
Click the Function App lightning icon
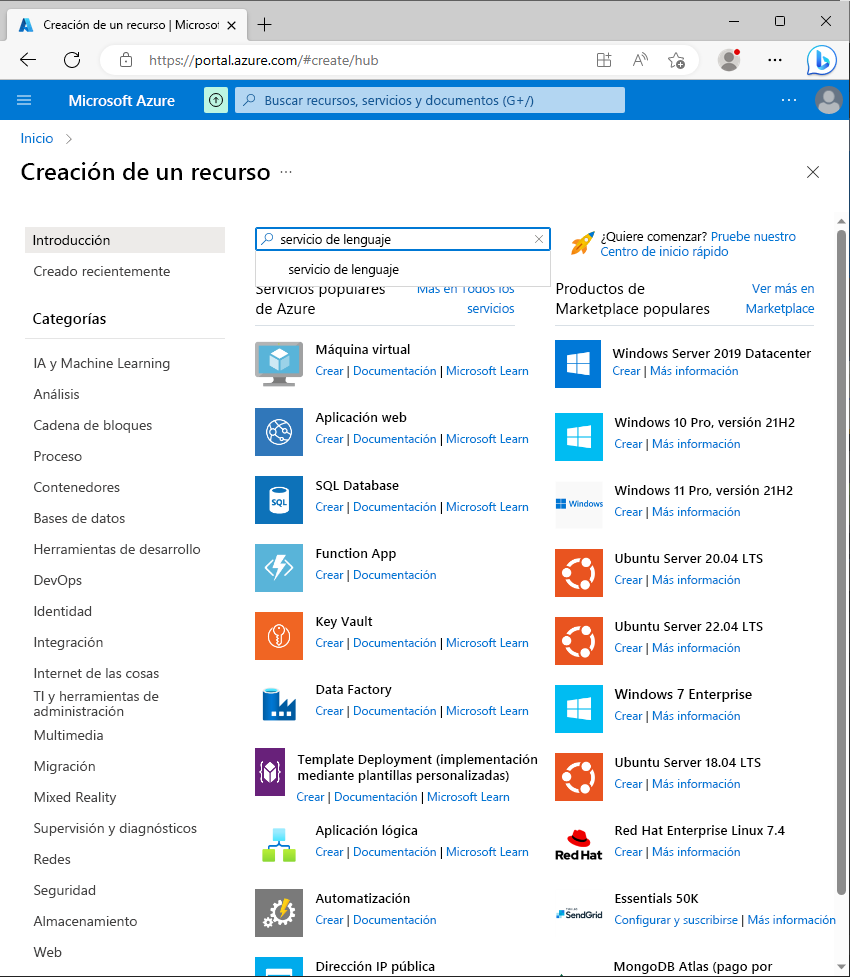tap(279, 568)
